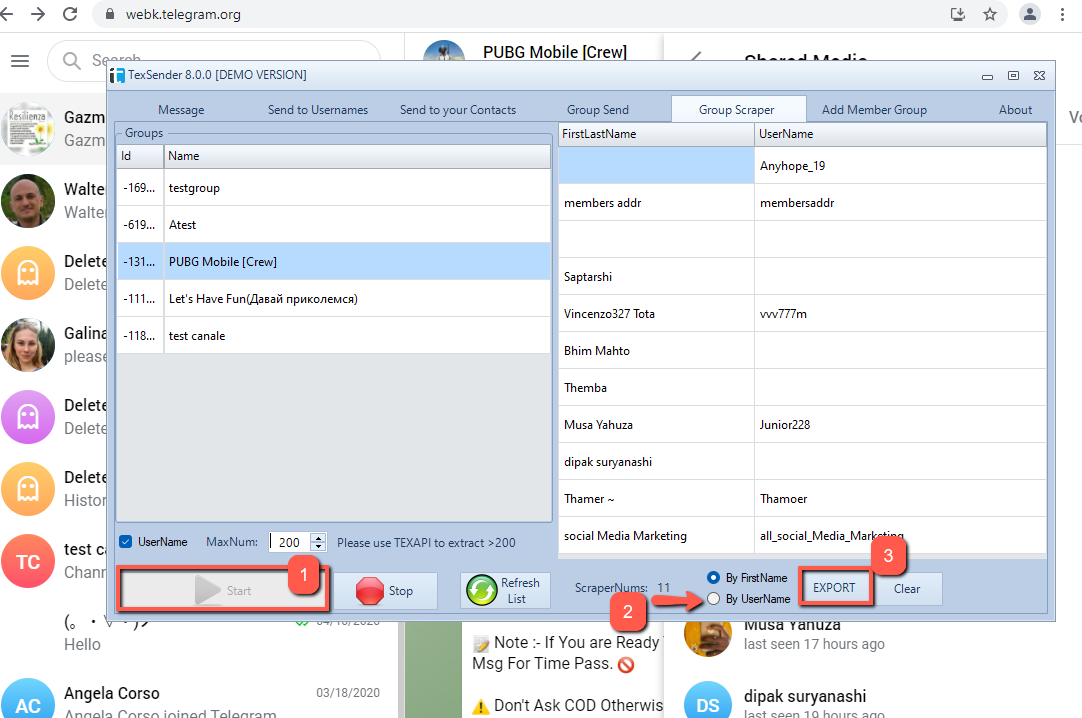Open the Chrome profile avatar icon
The height and width of the screenshot is (718, 1082).
click(1029, 15)
